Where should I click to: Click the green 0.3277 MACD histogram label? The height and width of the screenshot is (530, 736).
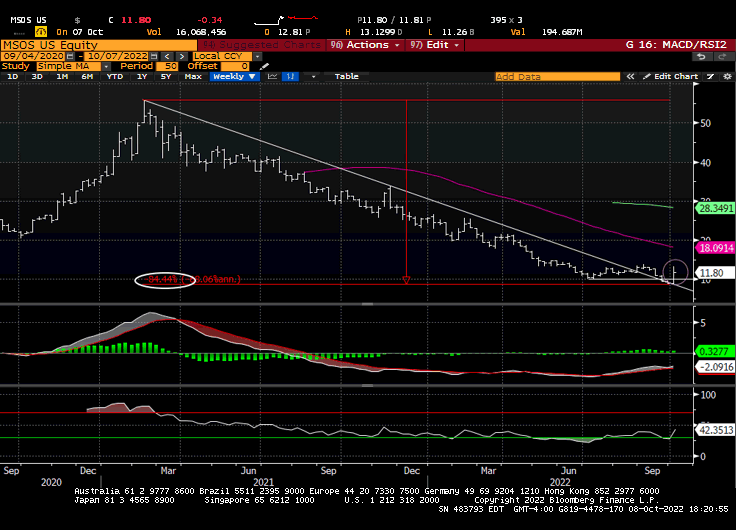pos(716,351)
